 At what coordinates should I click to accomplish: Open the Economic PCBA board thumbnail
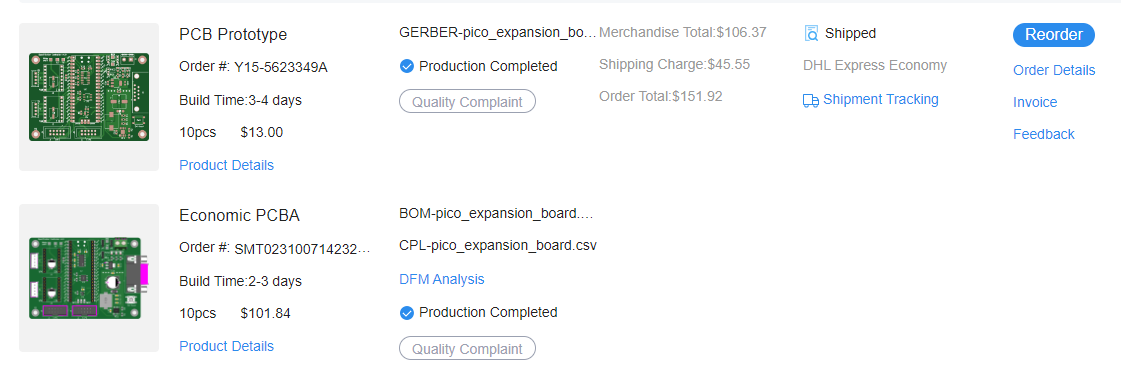(89, 277)
